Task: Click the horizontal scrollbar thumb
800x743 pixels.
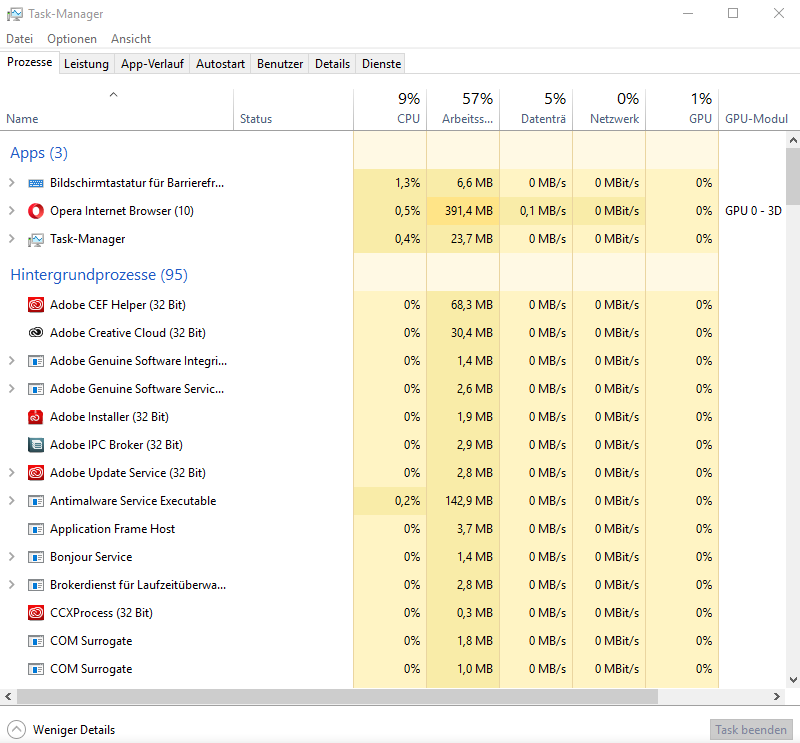Action: point(337,697)
